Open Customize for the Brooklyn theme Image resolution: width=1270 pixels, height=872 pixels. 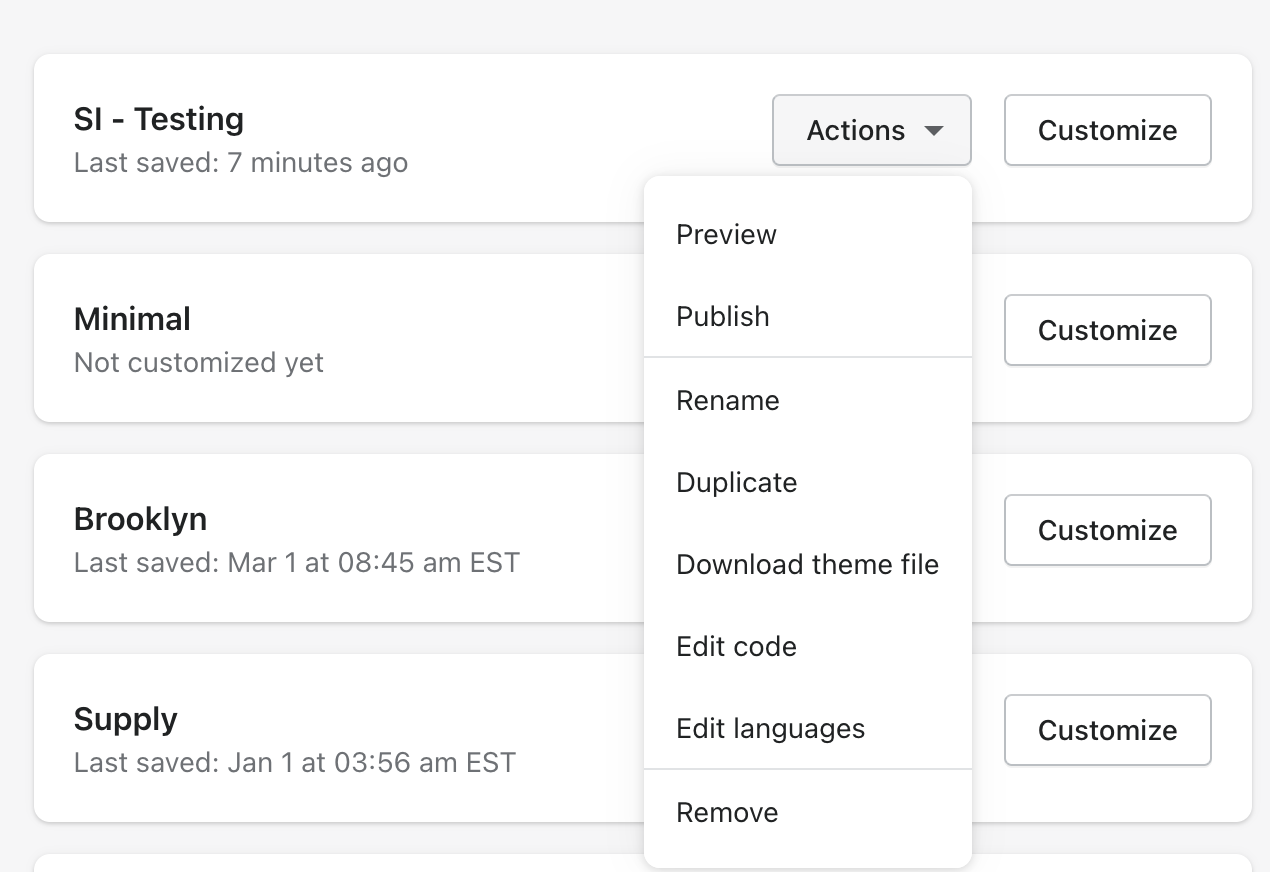1107,530
